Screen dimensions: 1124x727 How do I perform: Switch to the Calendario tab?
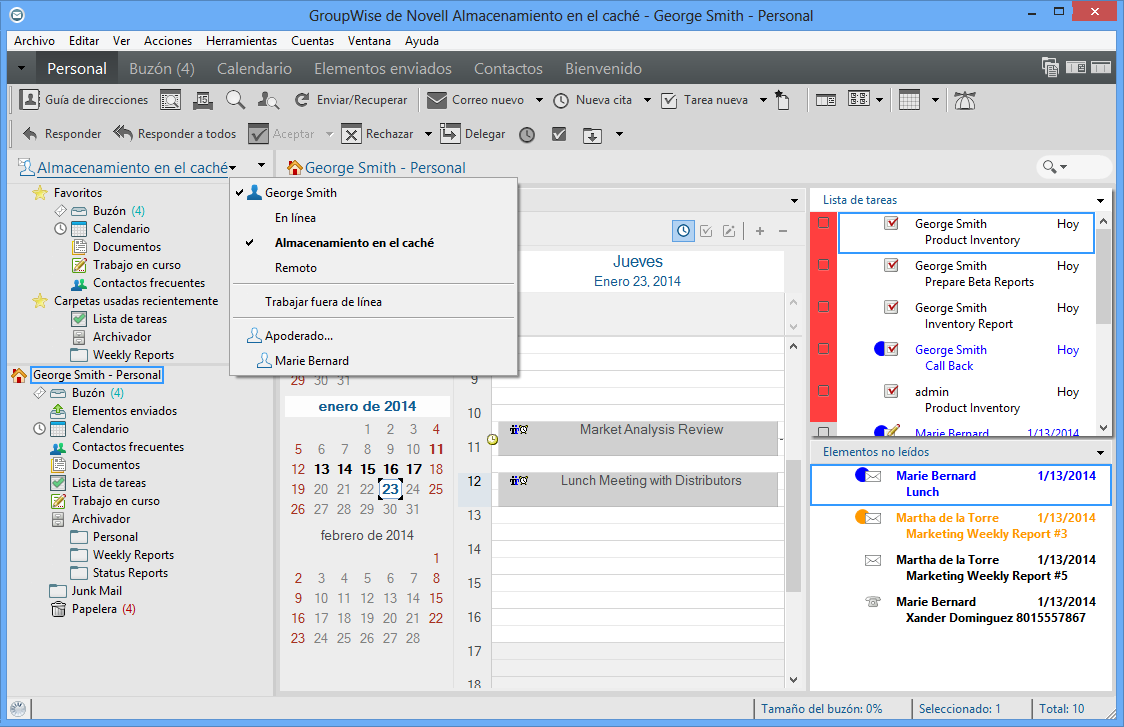[254, 69]
